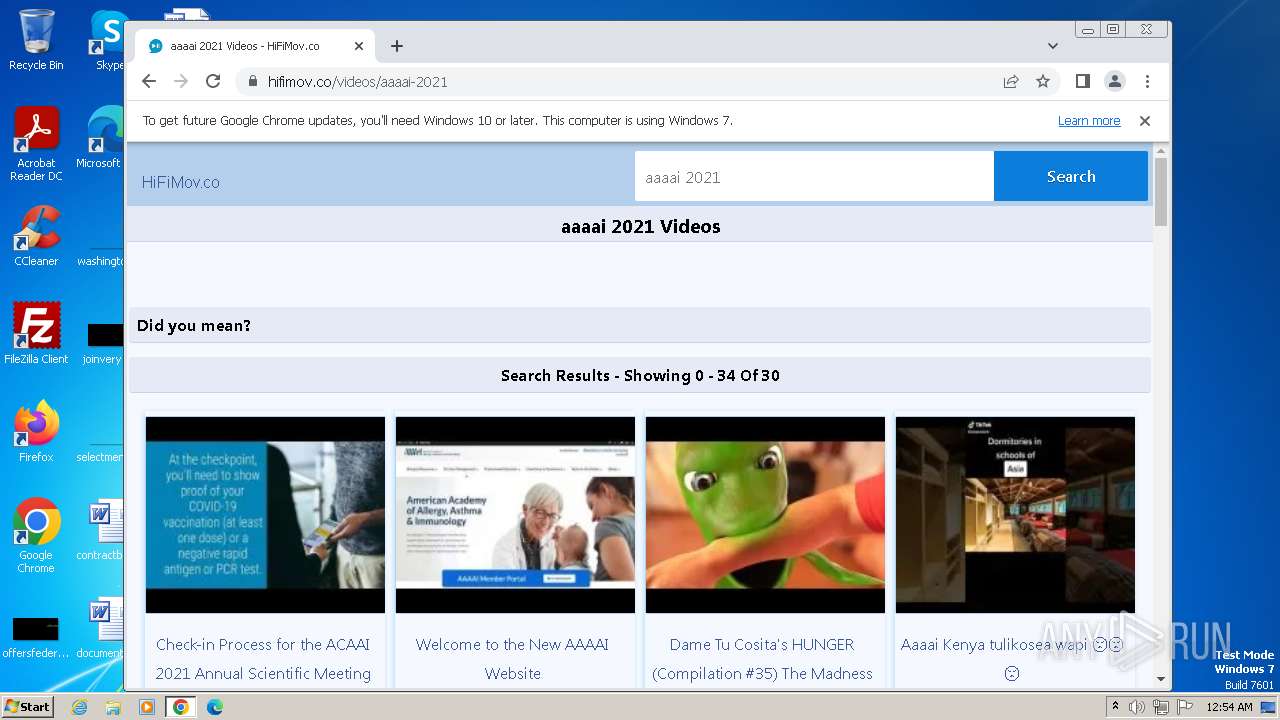Open the Chrome three-dot menu
This screenshot has height=720, width=1280.
click(1147, 81)
